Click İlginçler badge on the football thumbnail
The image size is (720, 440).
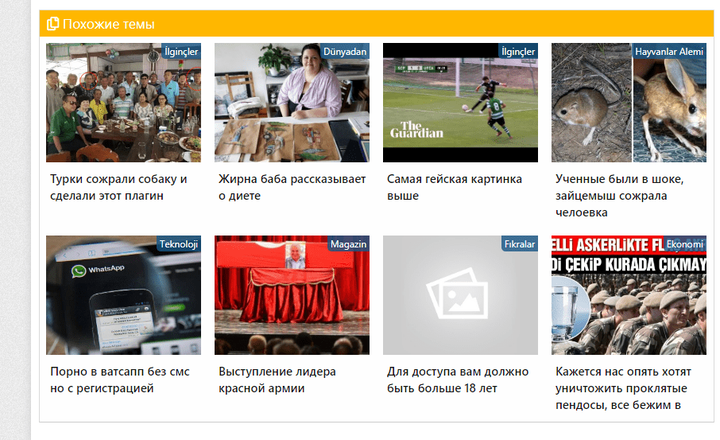pos(518,51)
